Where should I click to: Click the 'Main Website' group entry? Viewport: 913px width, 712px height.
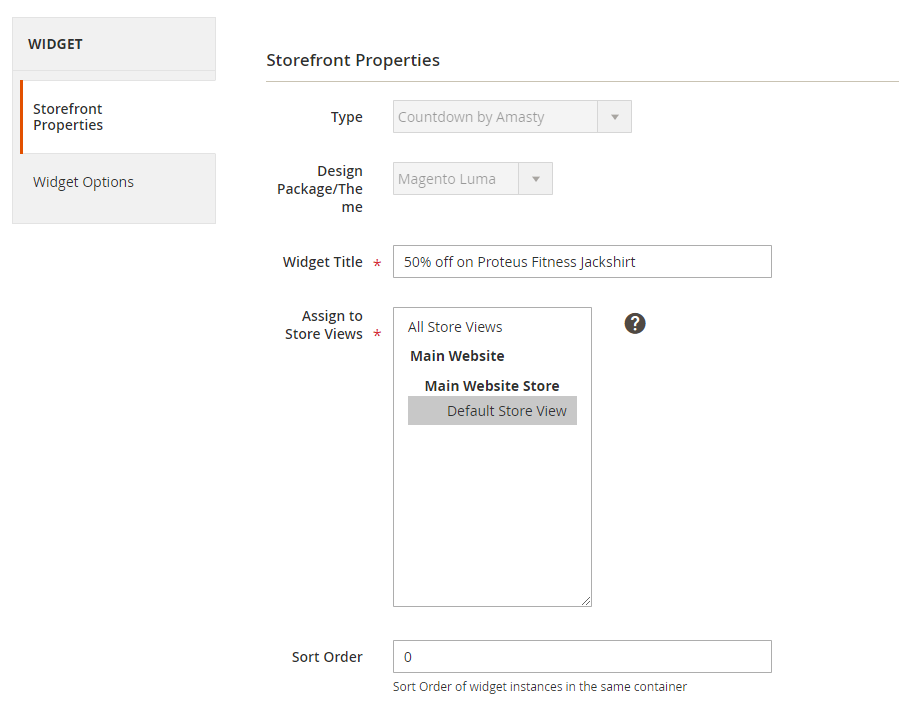(x=457, y=356)
